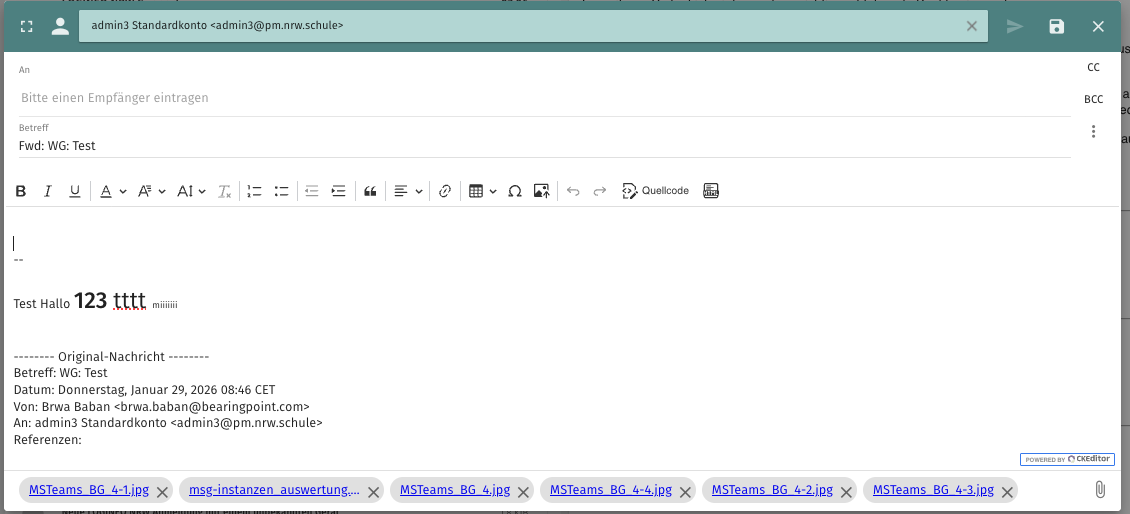Toggle italic text style
1130x514 pixels.
click(47, 191)
